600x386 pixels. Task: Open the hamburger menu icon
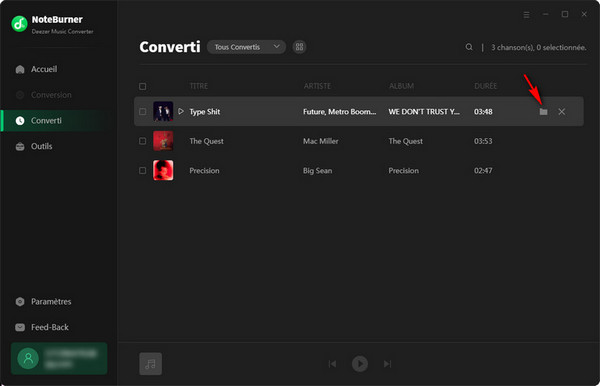[527, 15]
